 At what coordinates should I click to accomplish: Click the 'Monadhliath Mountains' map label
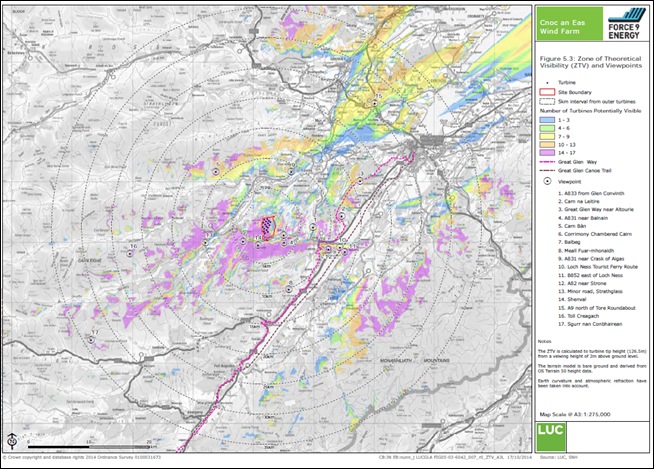pyautogui.click(x=415, y=360)
